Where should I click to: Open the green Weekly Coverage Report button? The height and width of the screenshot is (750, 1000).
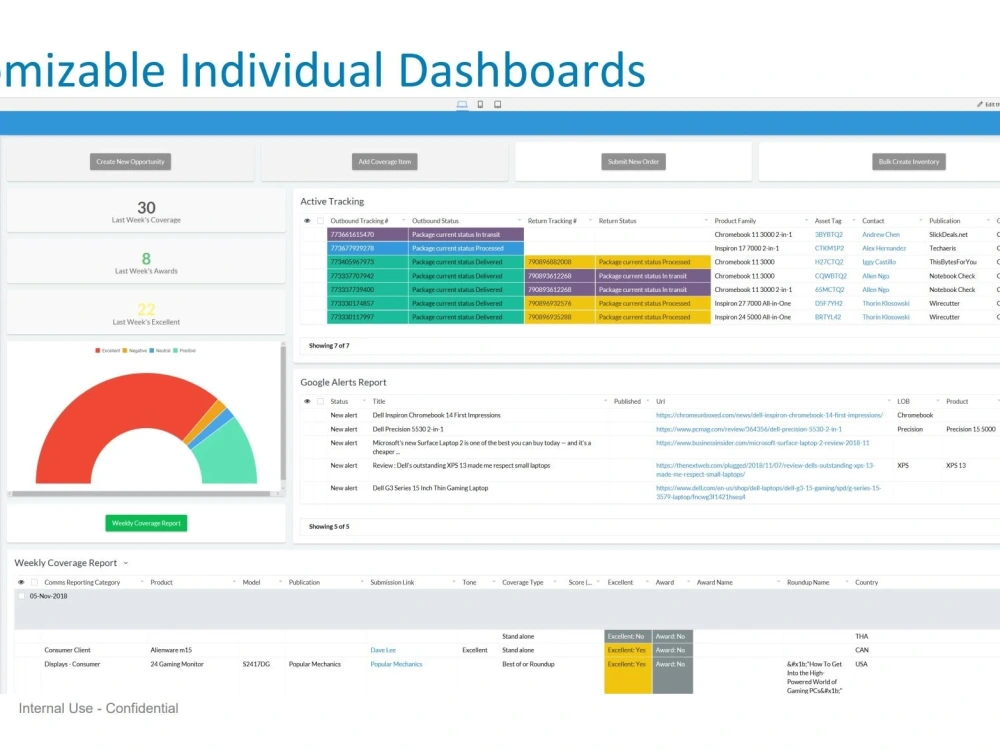(x=146, y=523)
